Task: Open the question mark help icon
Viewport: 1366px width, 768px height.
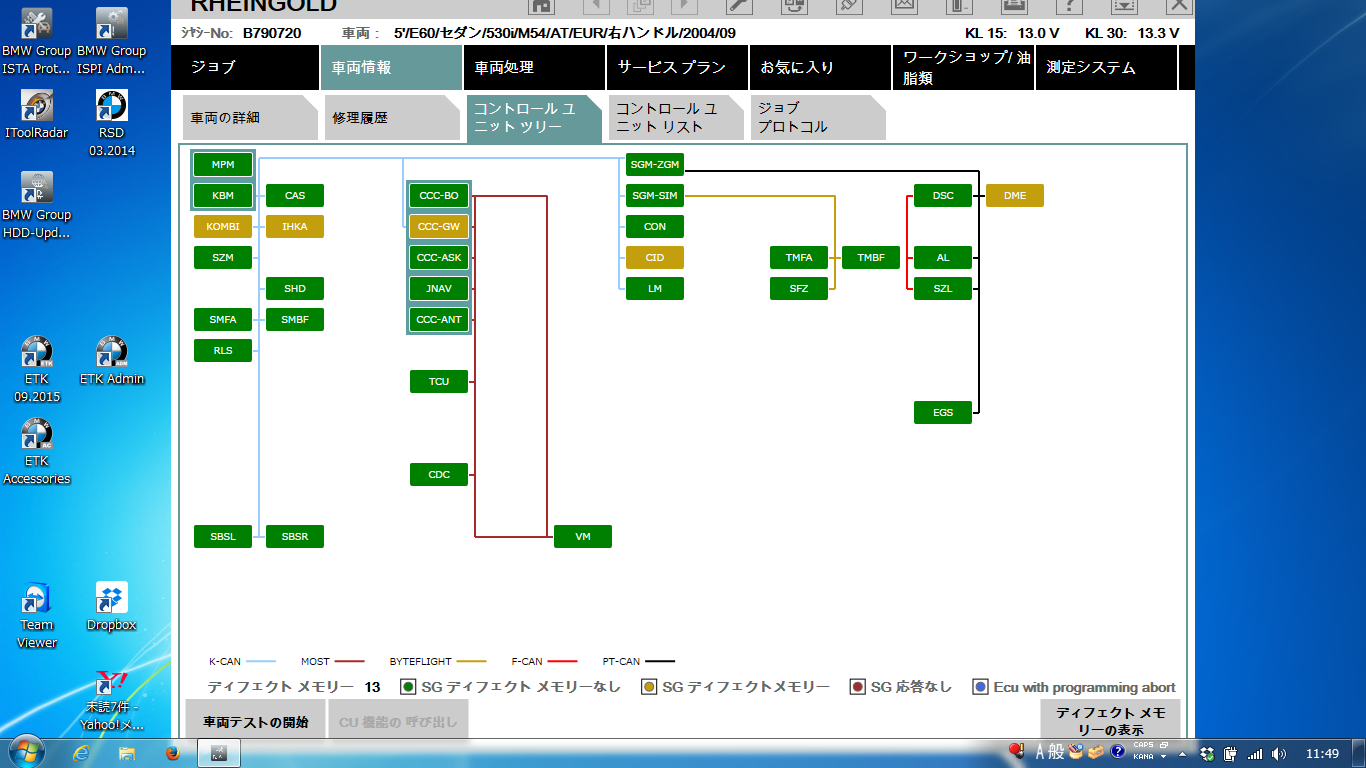Action: pyautogui.click(x=1069, y=6)
